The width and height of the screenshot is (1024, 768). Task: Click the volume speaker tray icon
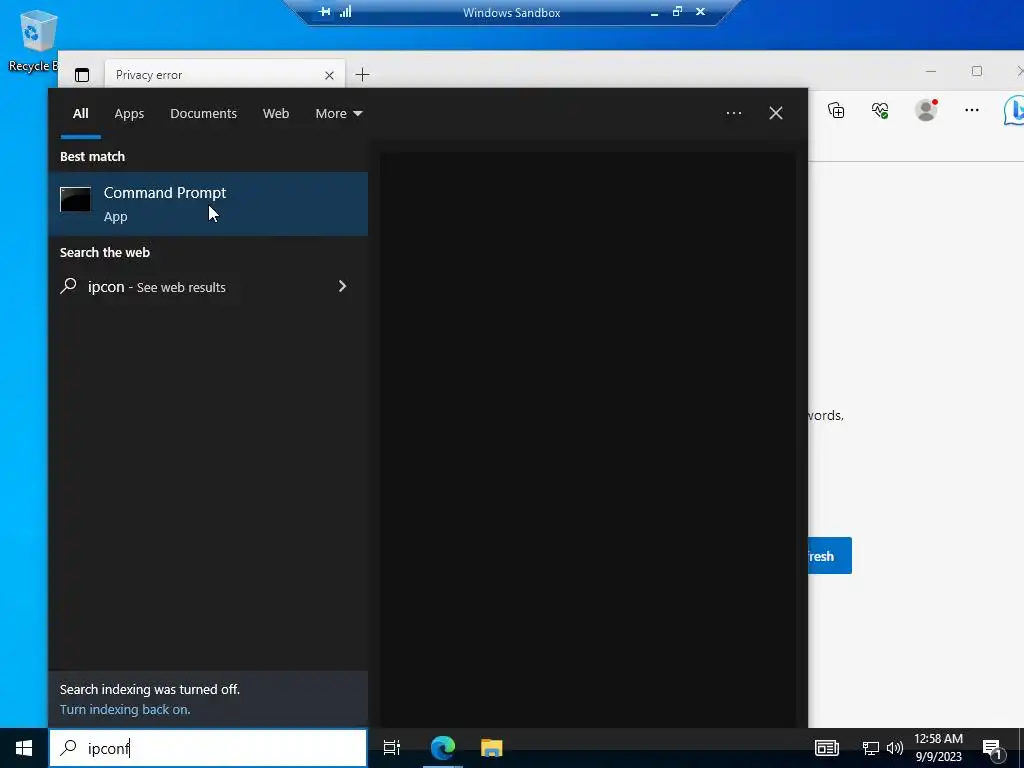pos(895,748)
